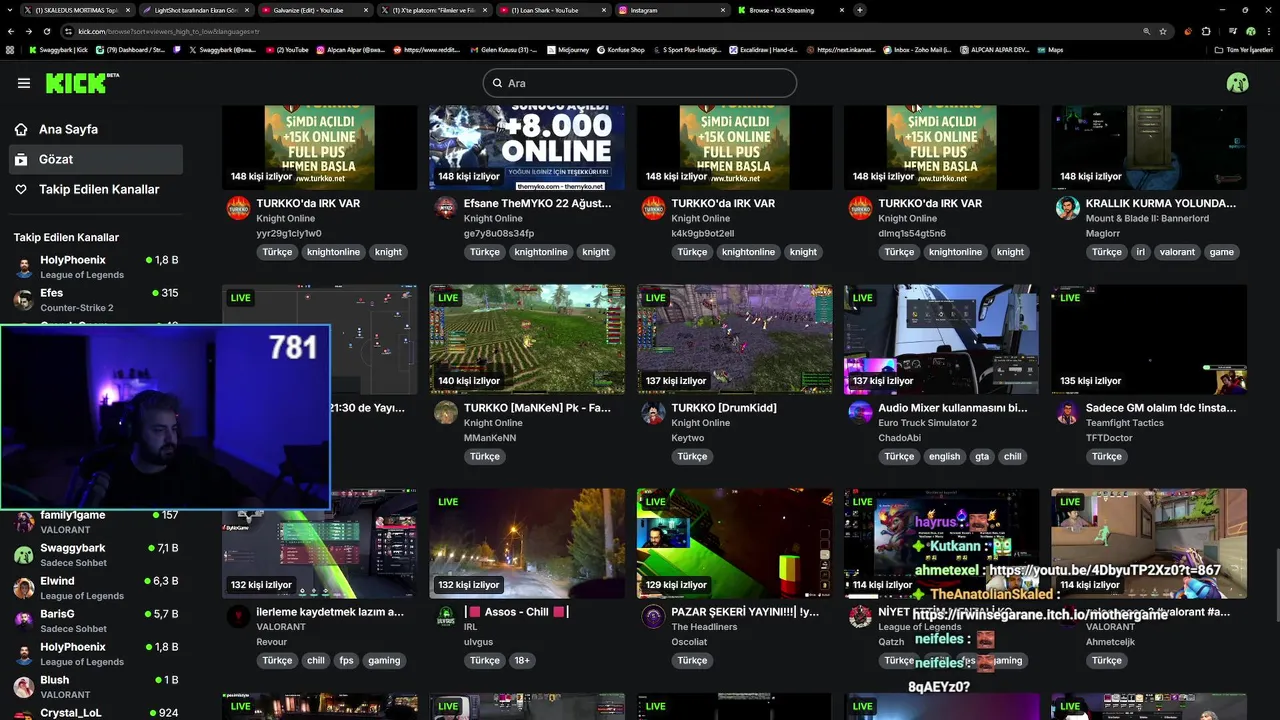1280x720 pixels.
Task: Open the browser zoom magnifier icon
Action: tap(1147, 31)
